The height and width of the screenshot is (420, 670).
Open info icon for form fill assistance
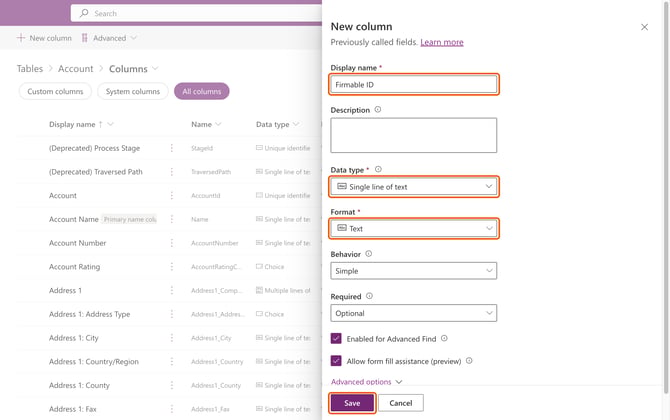[469, 361]
